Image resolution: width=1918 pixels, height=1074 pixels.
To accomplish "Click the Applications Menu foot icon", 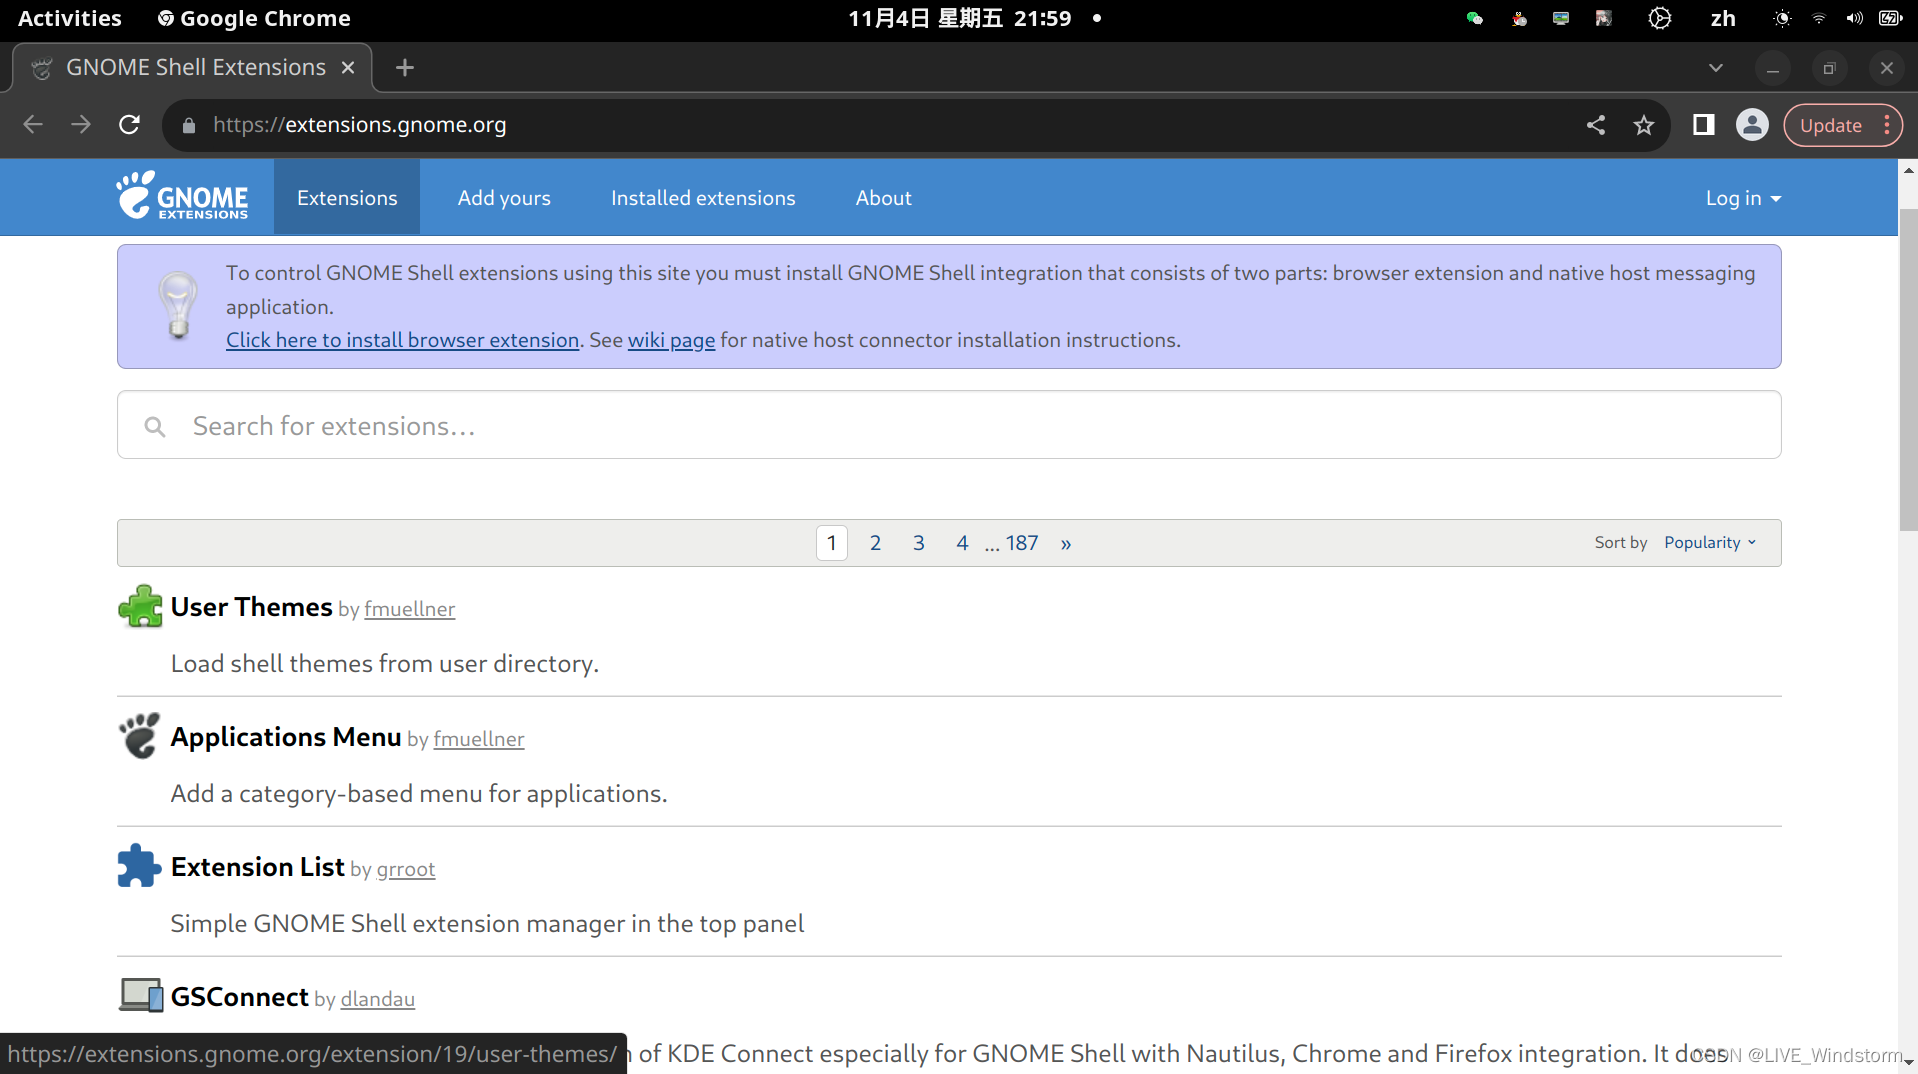I will click(x=140, y=736).
